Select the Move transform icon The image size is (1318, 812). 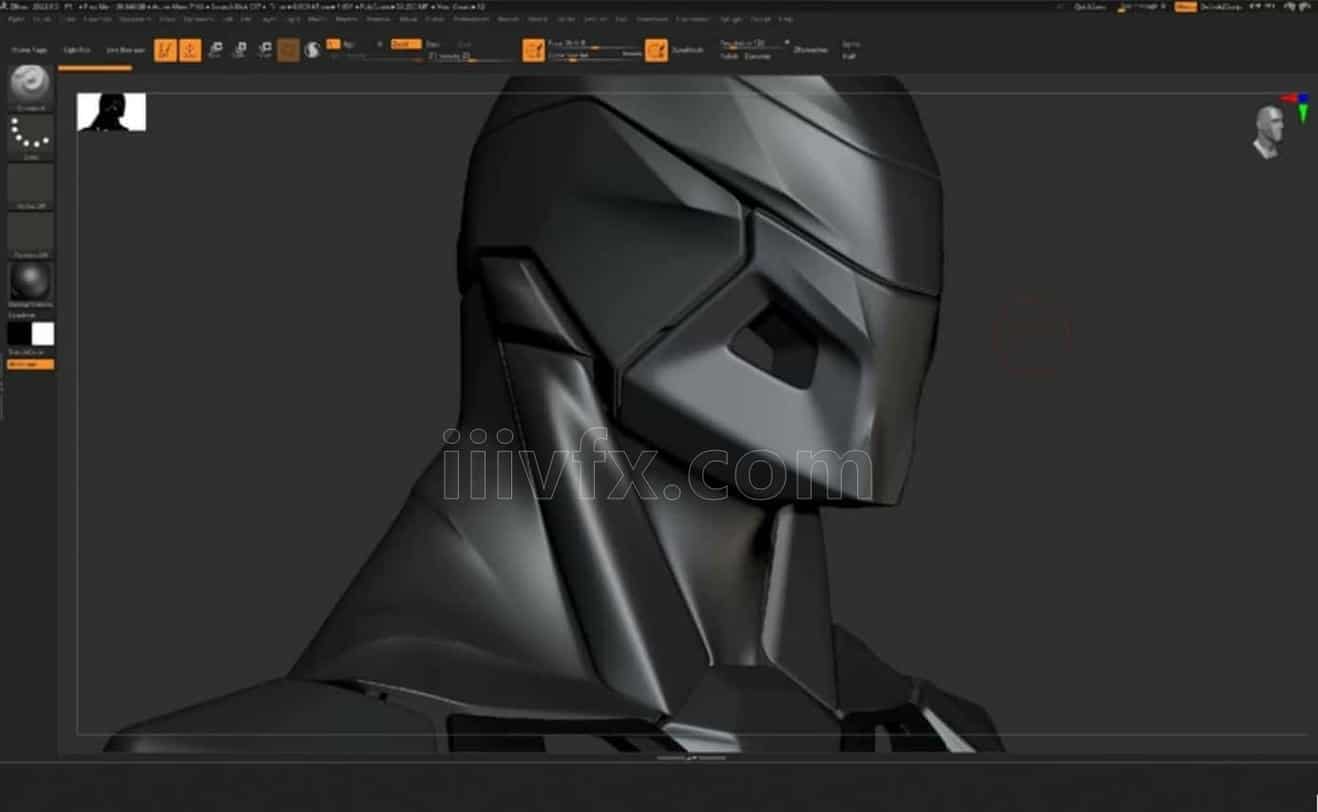pyautogui.click(x=215, y=49)
